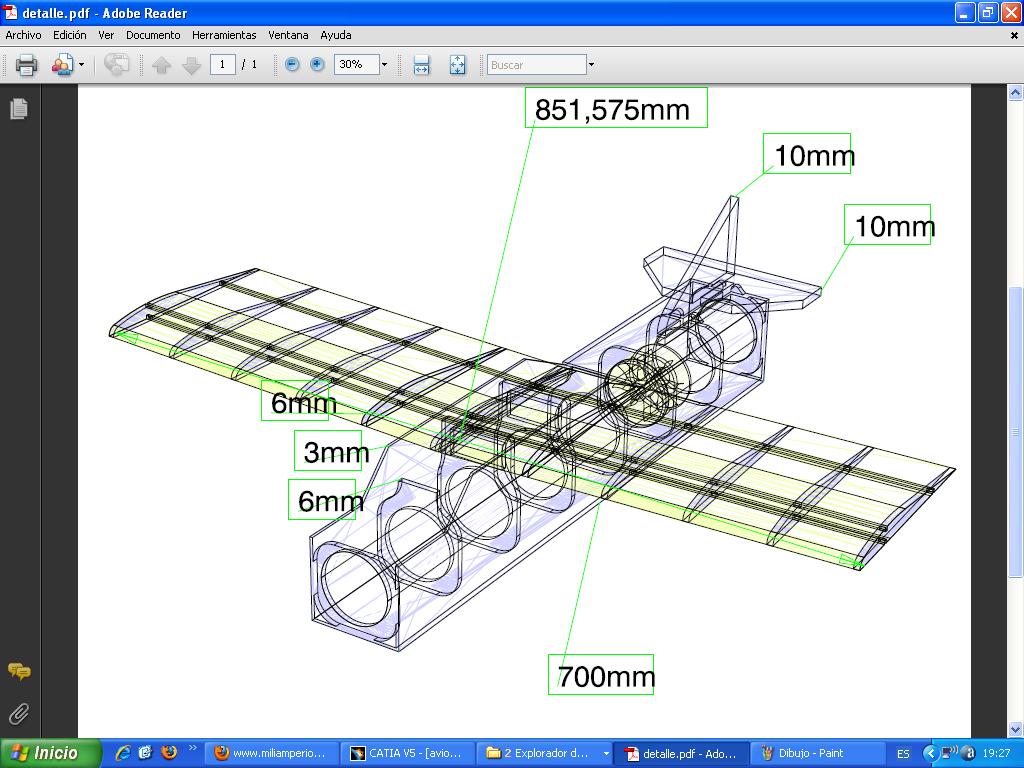Viewport: 1024px width, 768px height.
Task: Open the Comments panel in sidebar
Action: [x=19, y=671]
